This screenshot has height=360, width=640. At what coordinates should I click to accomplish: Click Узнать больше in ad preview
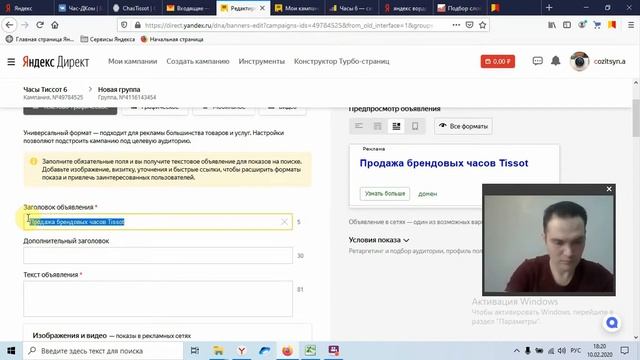click(x=385, y=193)
